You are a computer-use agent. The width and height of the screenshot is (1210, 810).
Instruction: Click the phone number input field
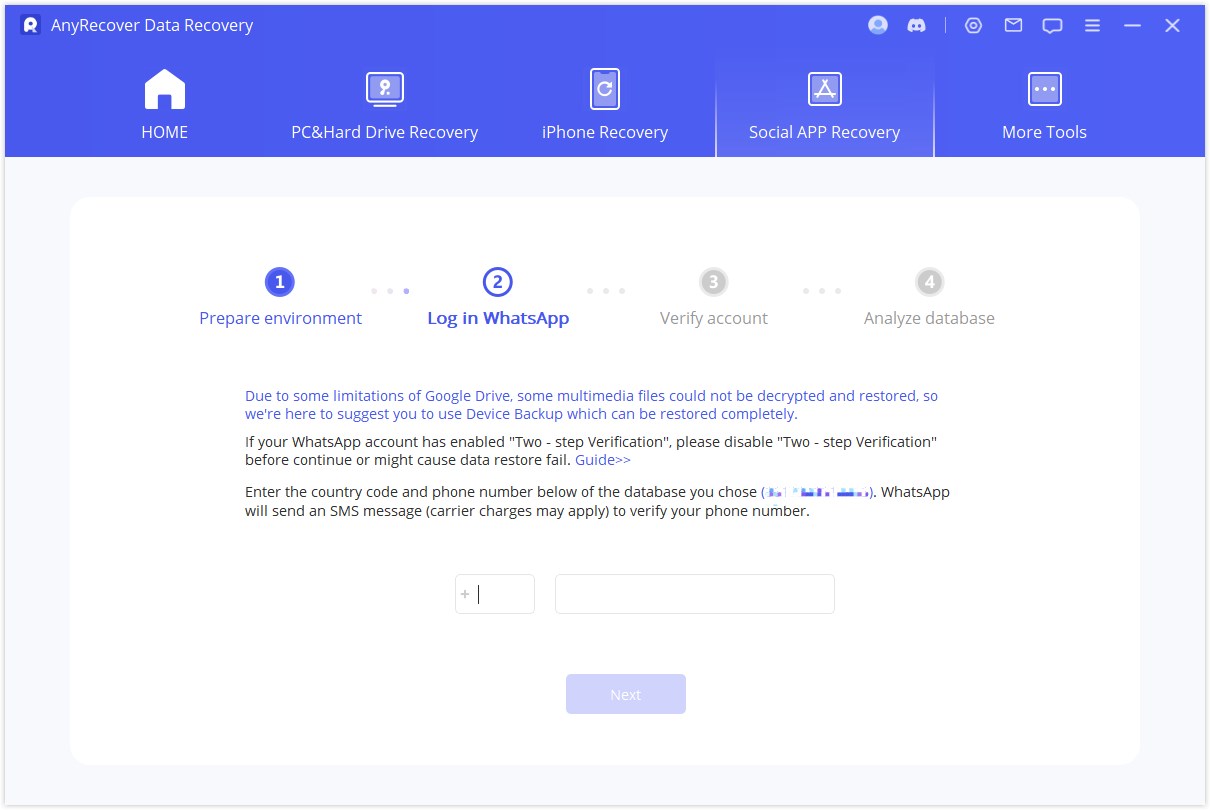694,593
